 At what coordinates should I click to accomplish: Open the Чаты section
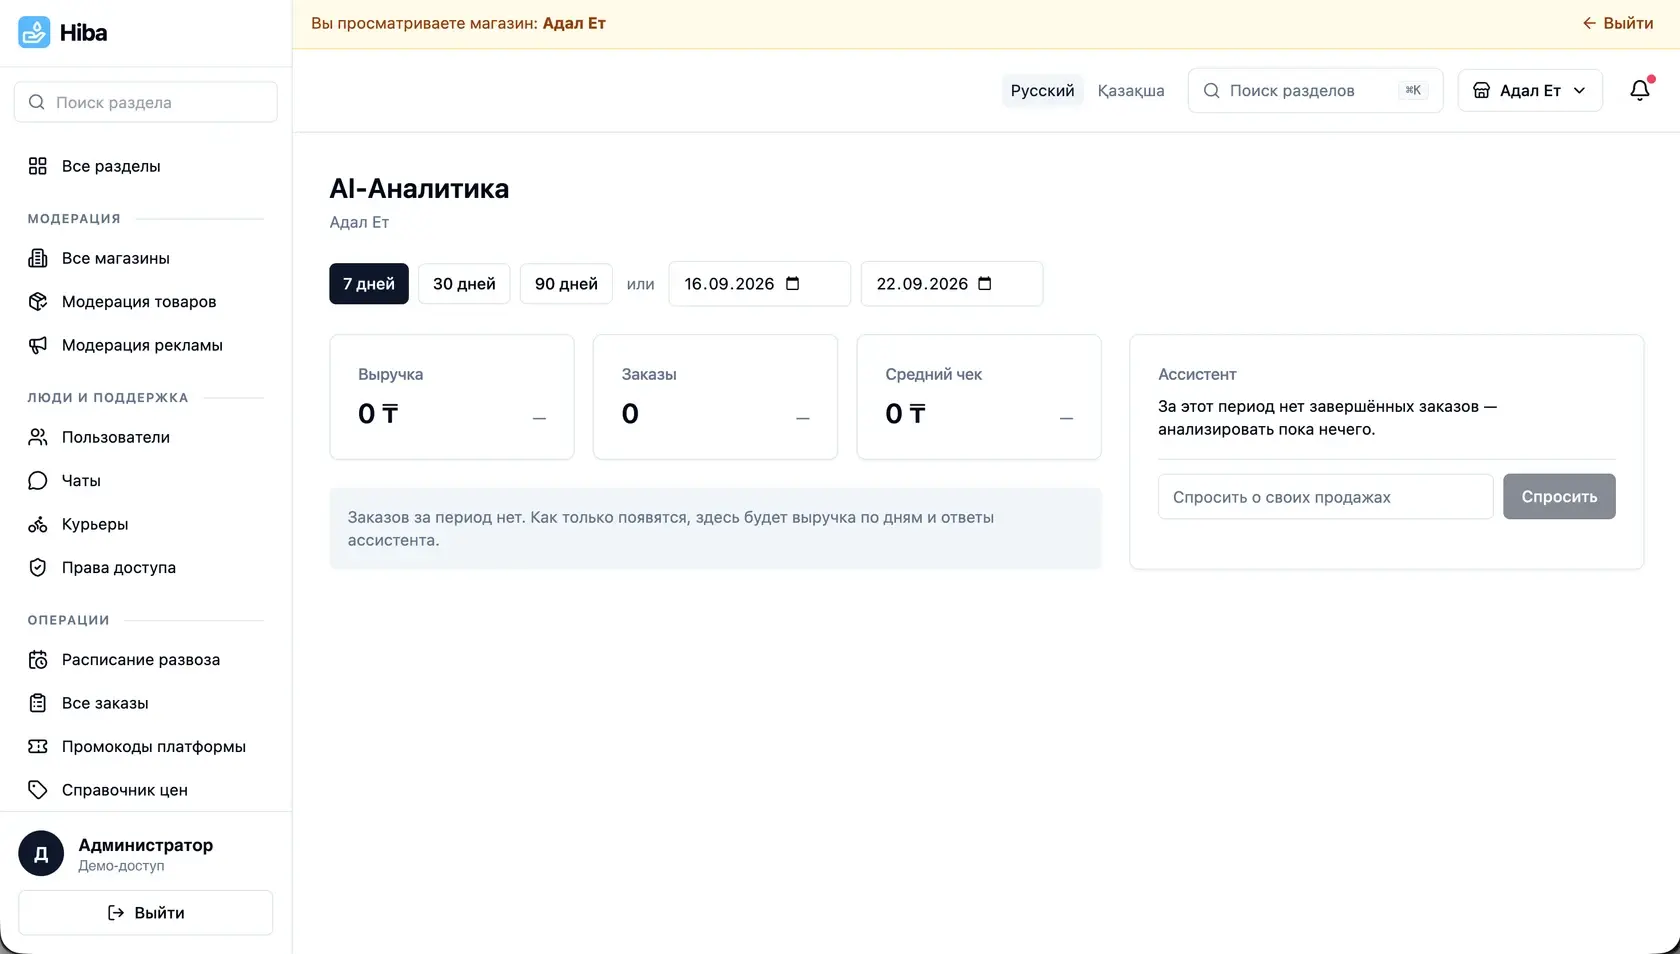146,480
